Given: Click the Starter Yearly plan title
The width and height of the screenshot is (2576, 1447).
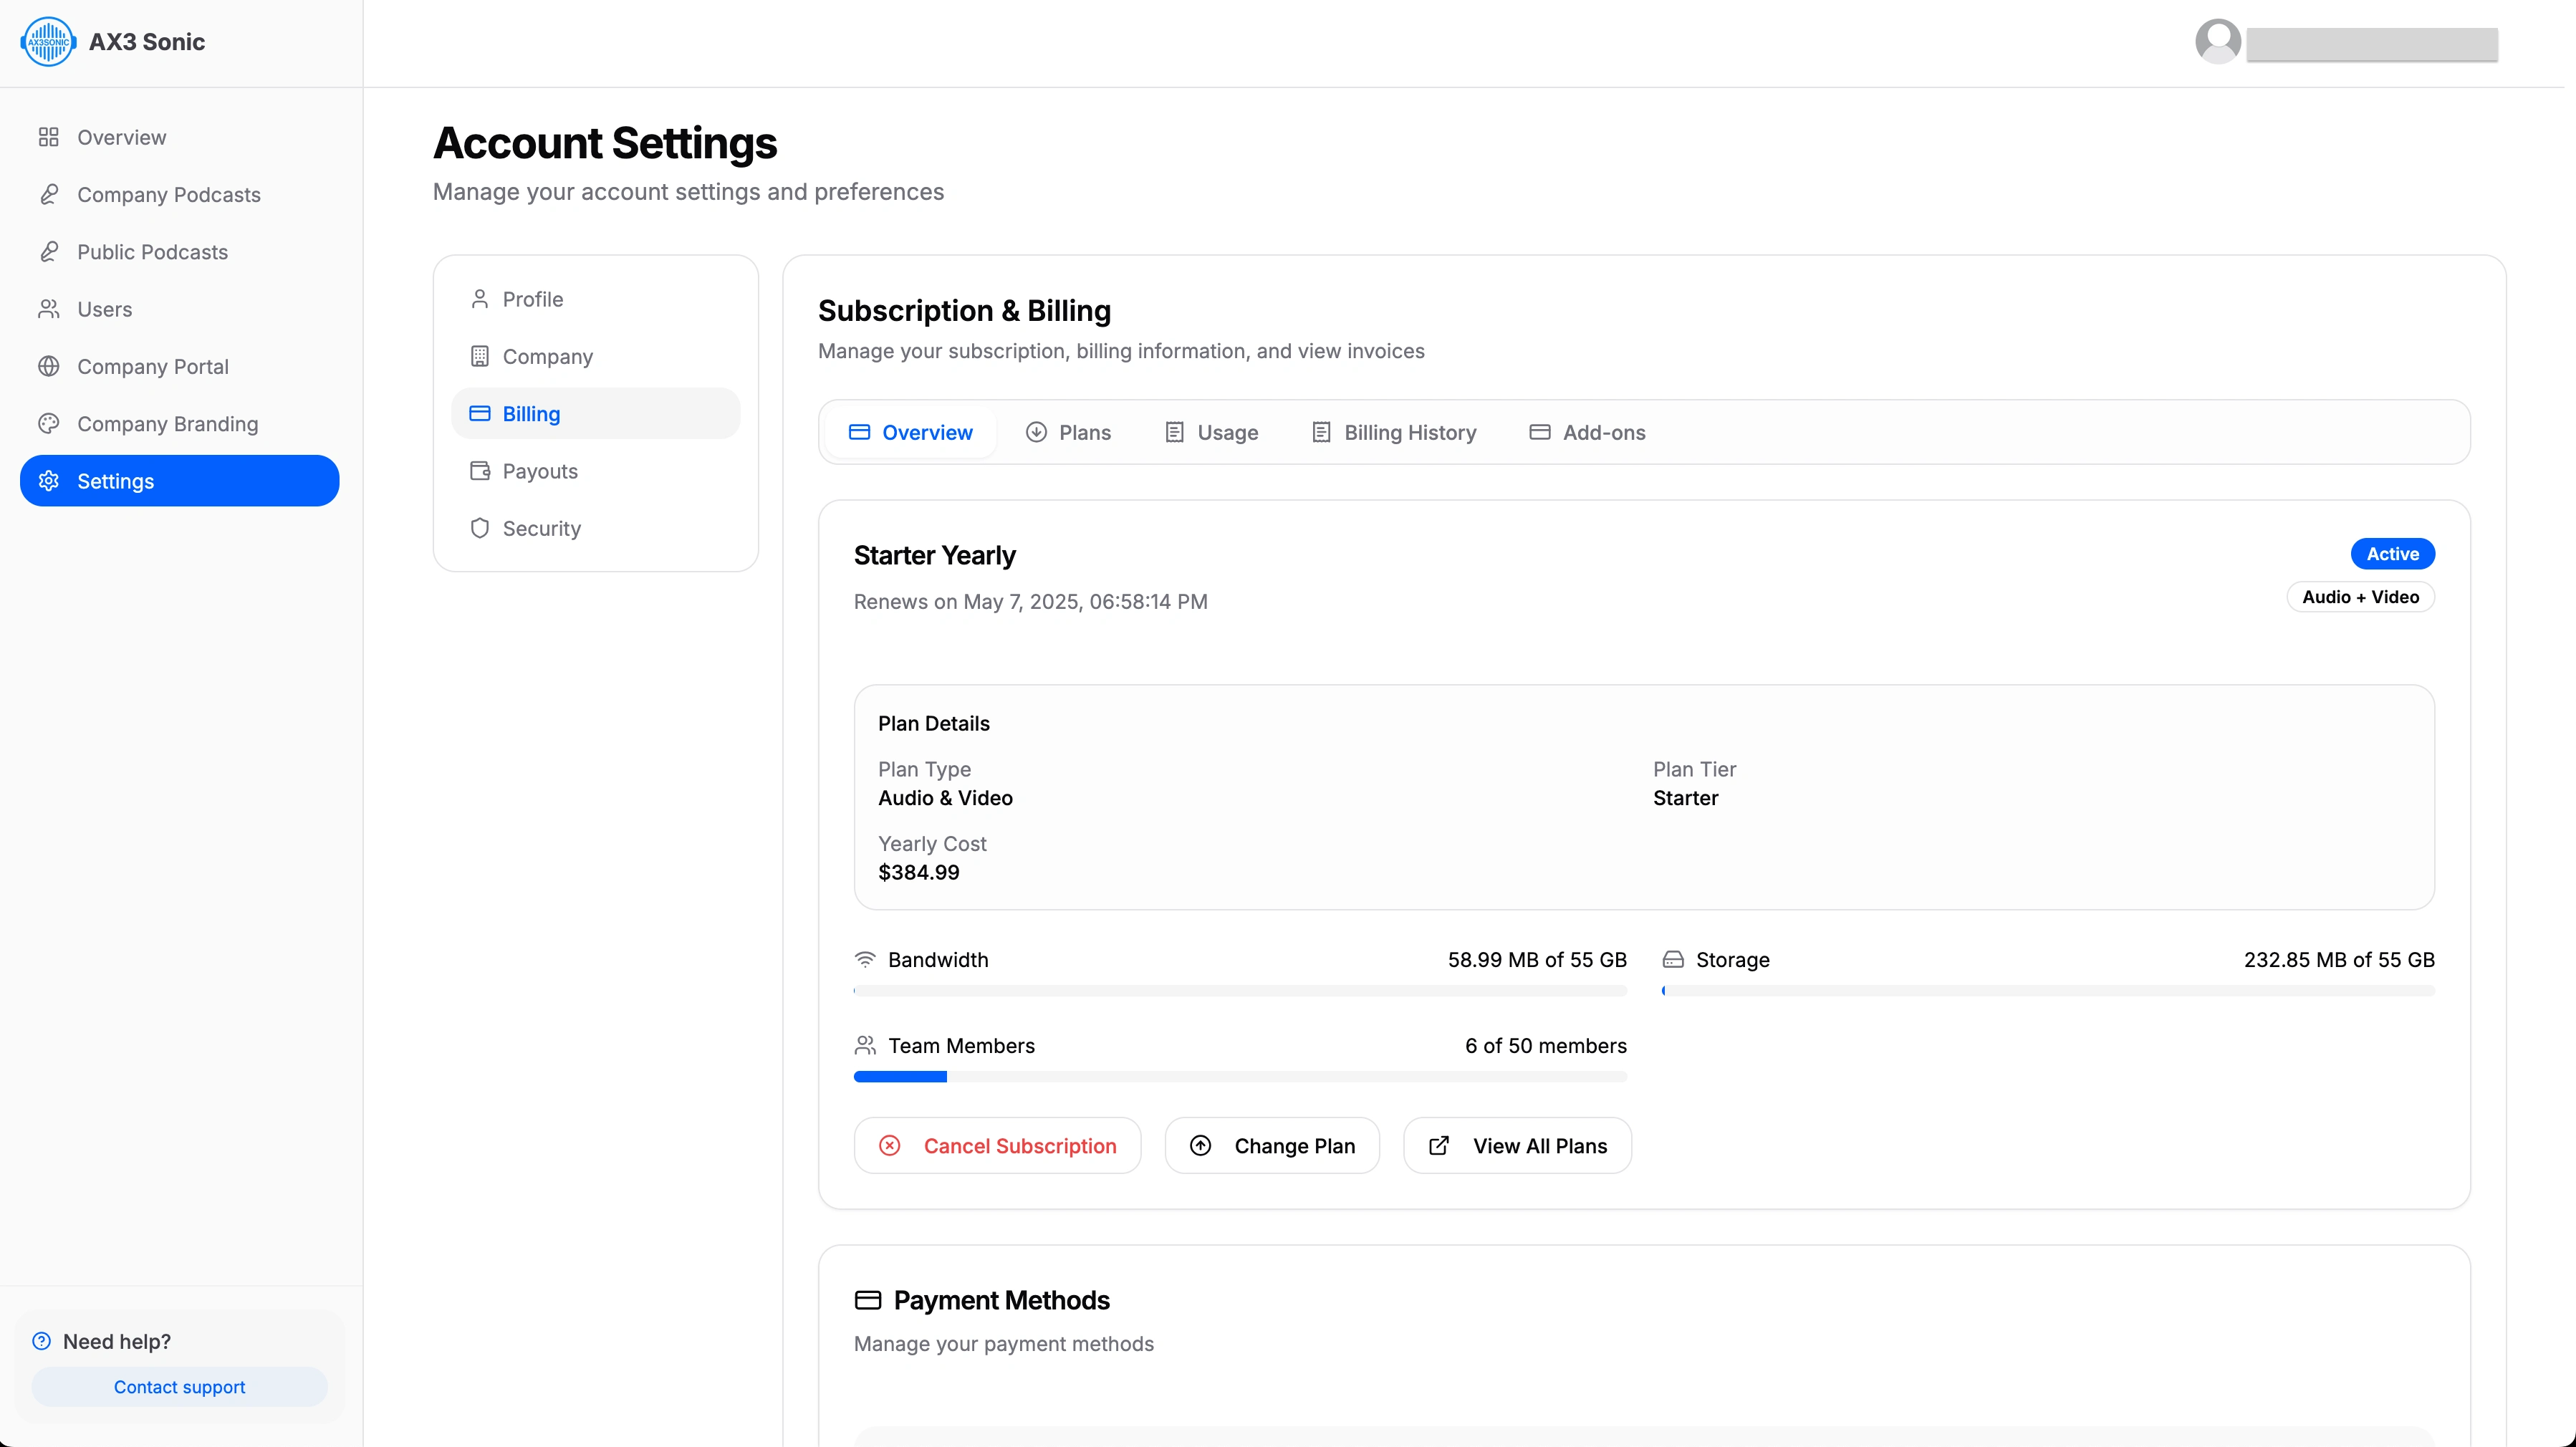Looking at the screenshot, I should 934,555.
